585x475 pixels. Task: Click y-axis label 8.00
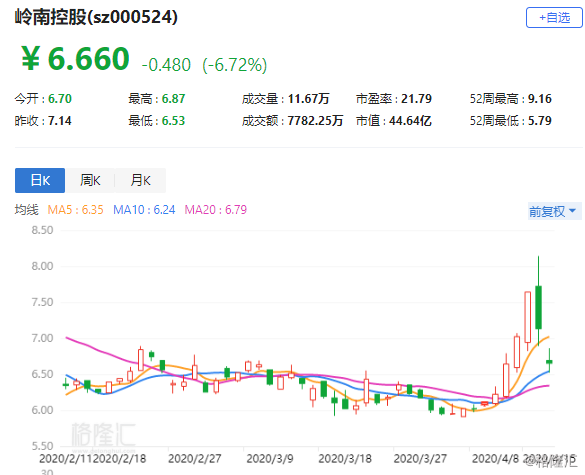point(42,266)
